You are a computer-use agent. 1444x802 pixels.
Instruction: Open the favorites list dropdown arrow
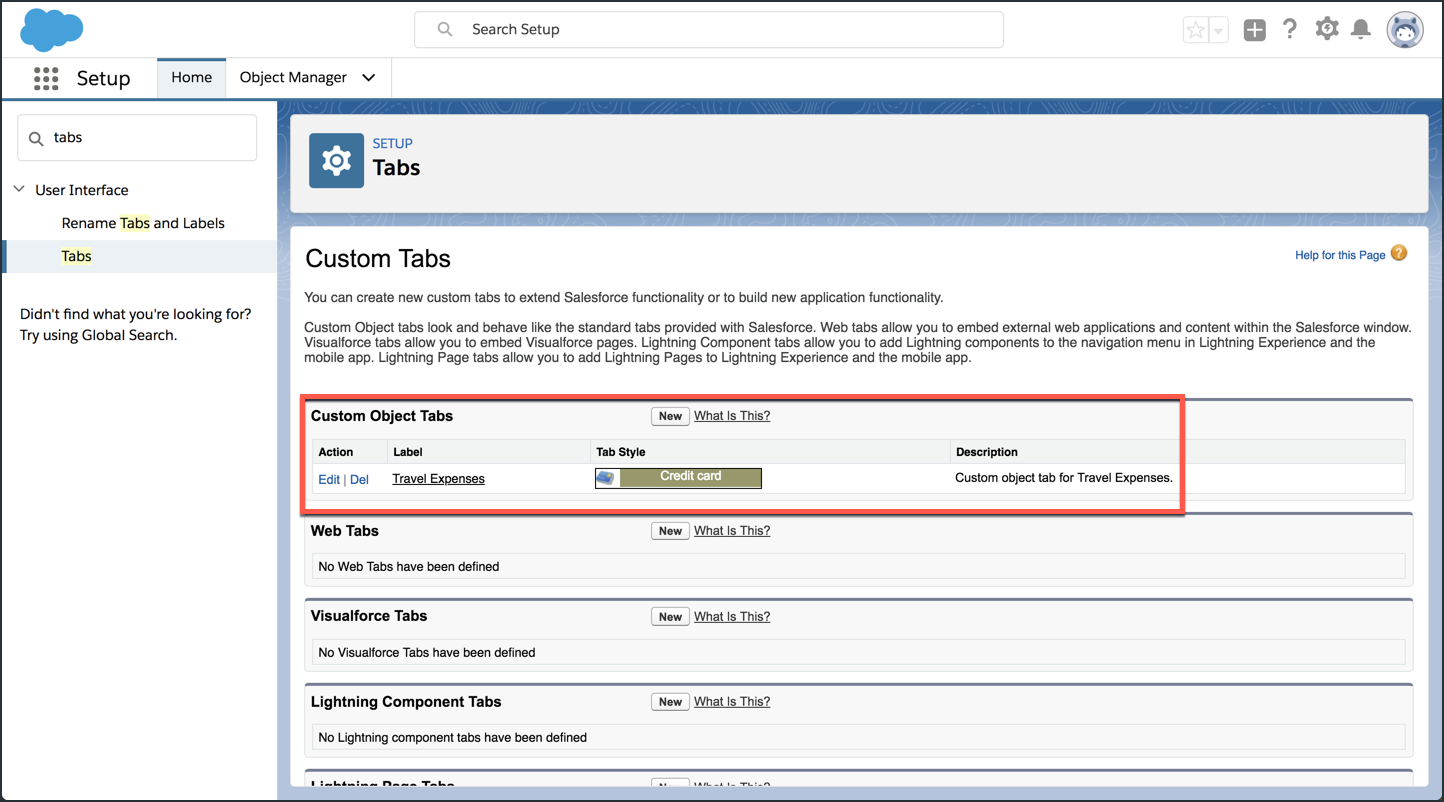pyautogui.click(x=1218, y=30)
